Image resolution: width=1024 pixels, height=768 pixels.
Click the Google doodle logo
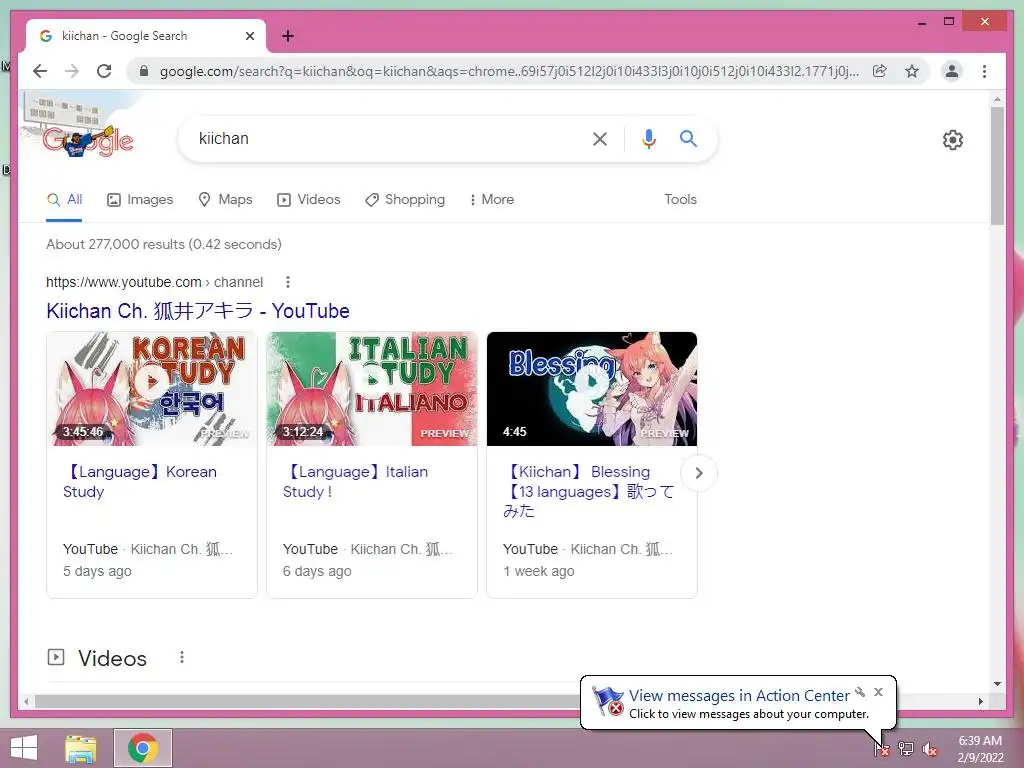click(x=88, y=140)
